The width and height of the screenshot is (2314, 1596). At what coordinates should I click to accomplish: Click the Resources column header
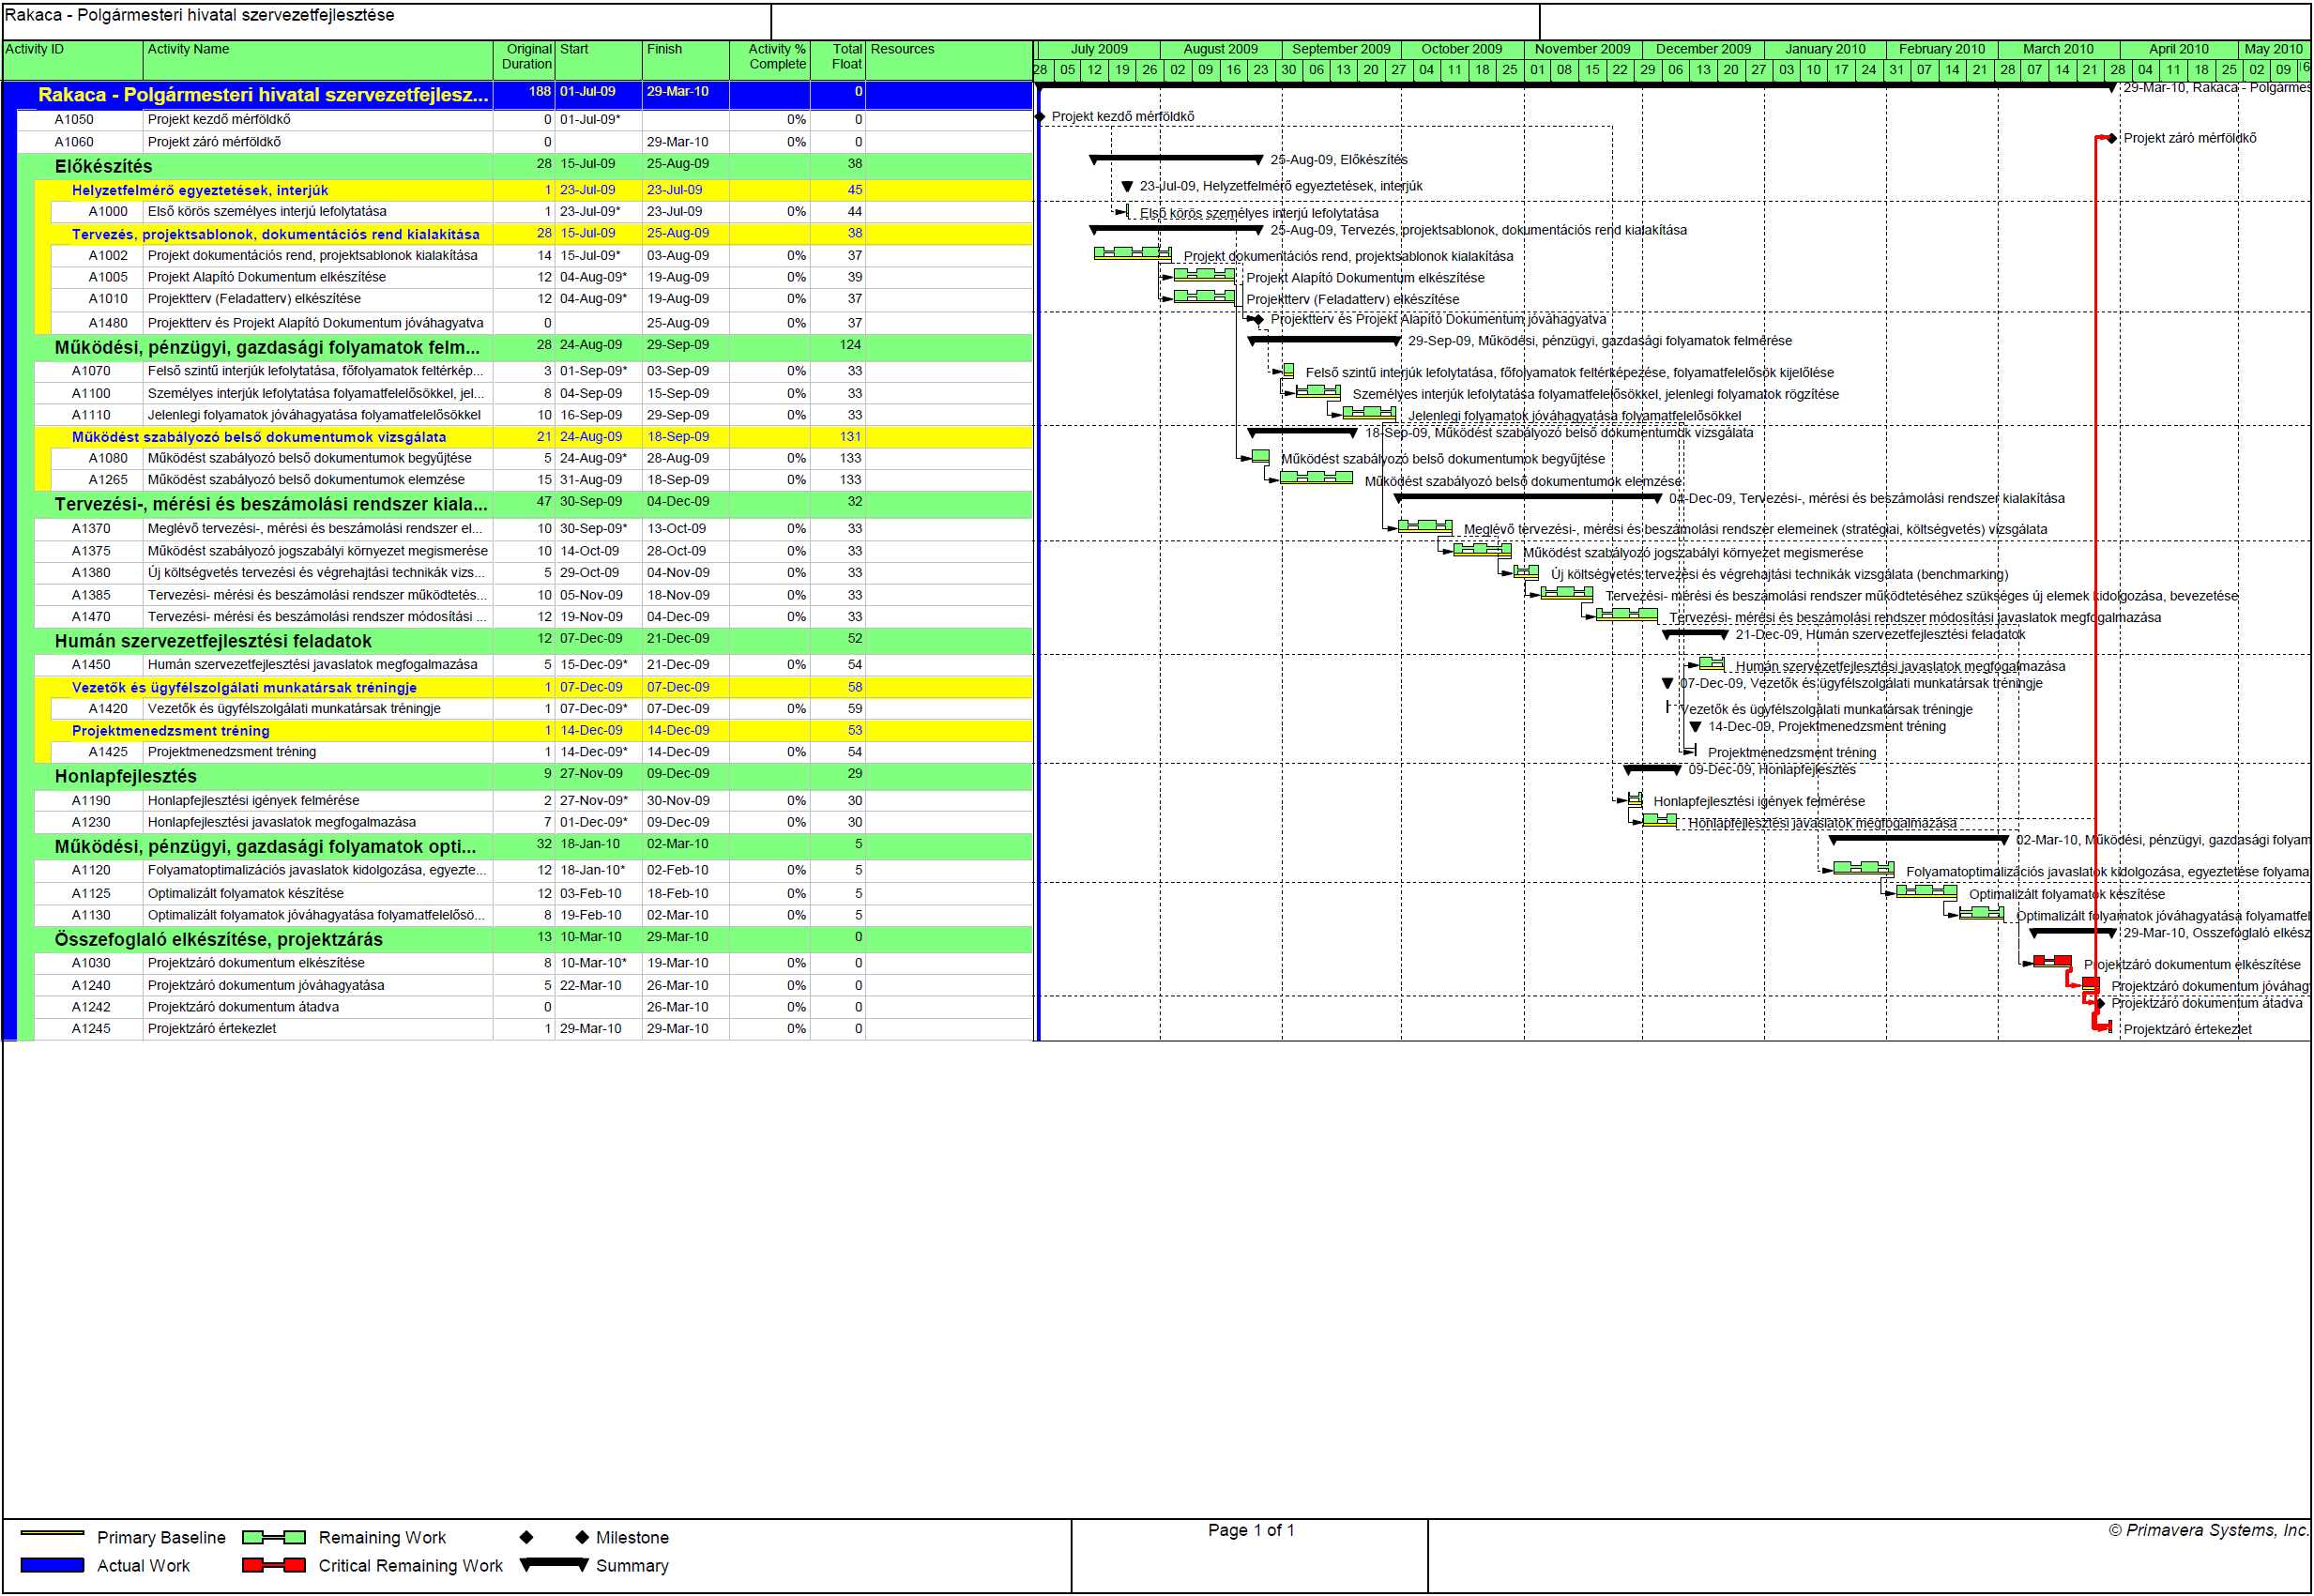tap(949, 60)
